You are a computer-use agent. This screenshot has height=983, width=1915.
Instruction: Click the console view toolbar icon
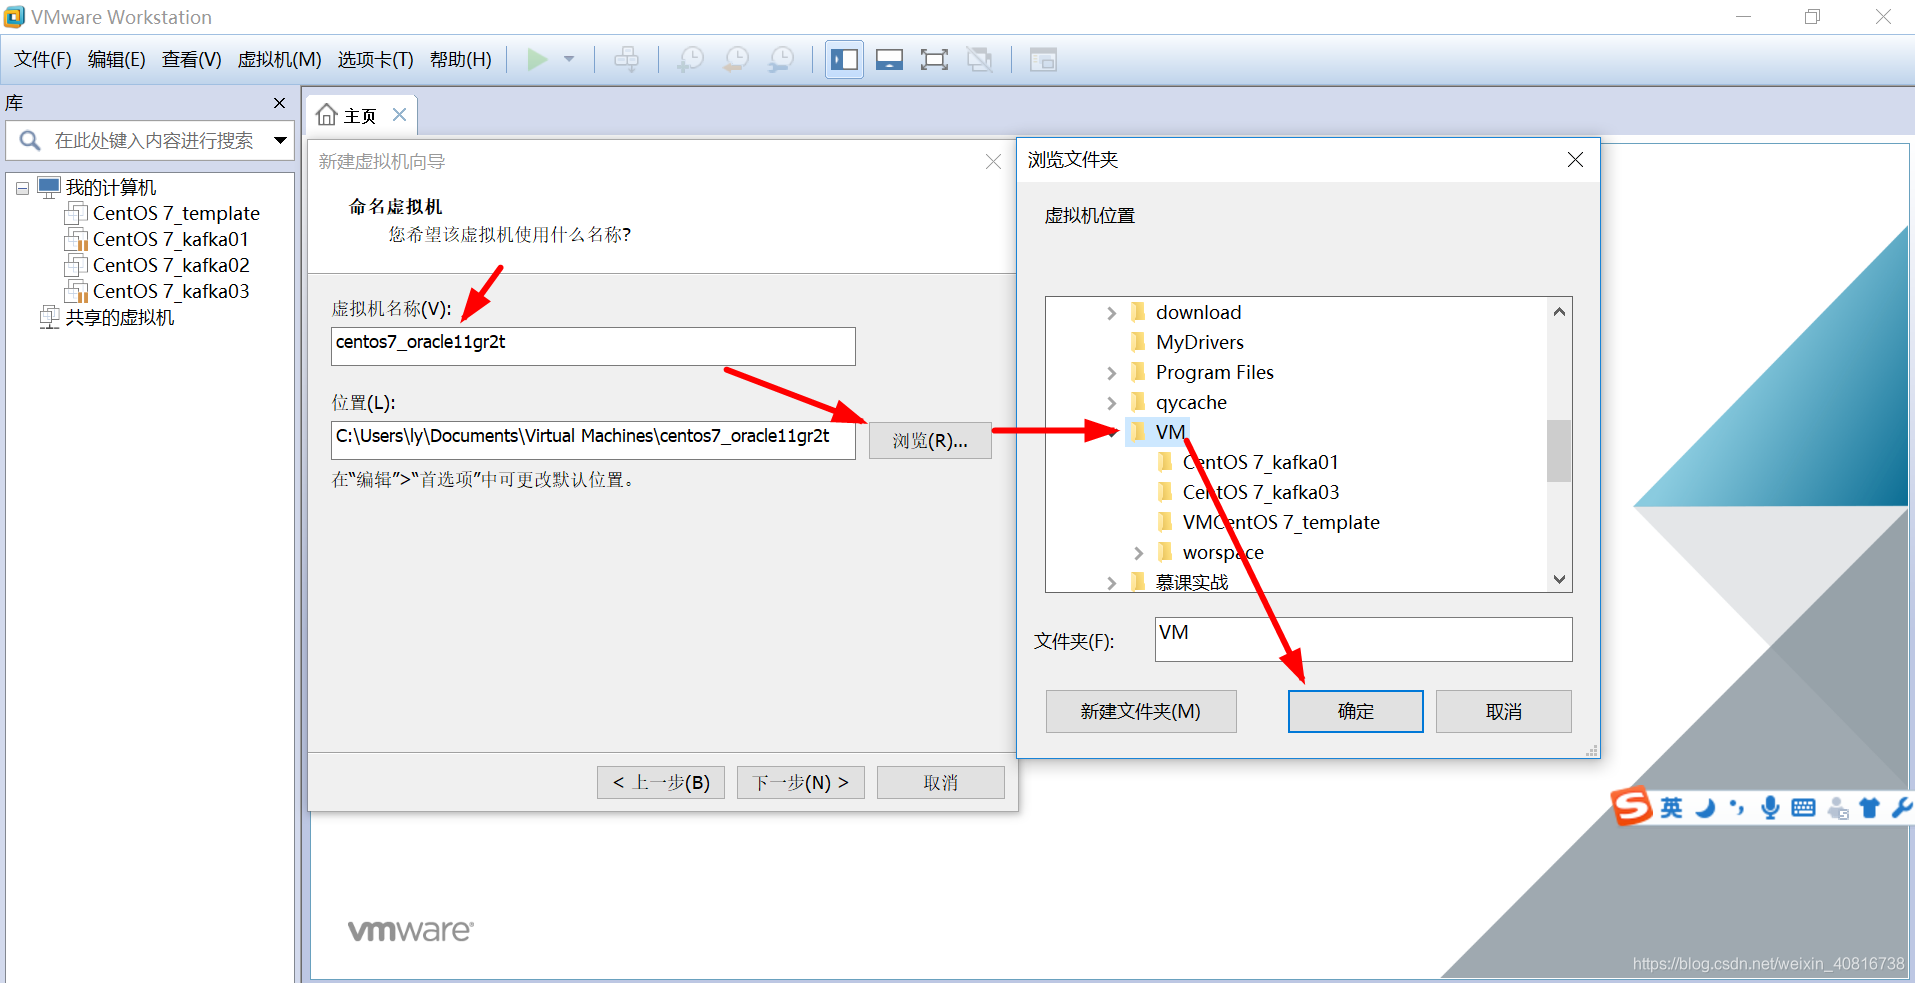click(x=1043, y=59)
